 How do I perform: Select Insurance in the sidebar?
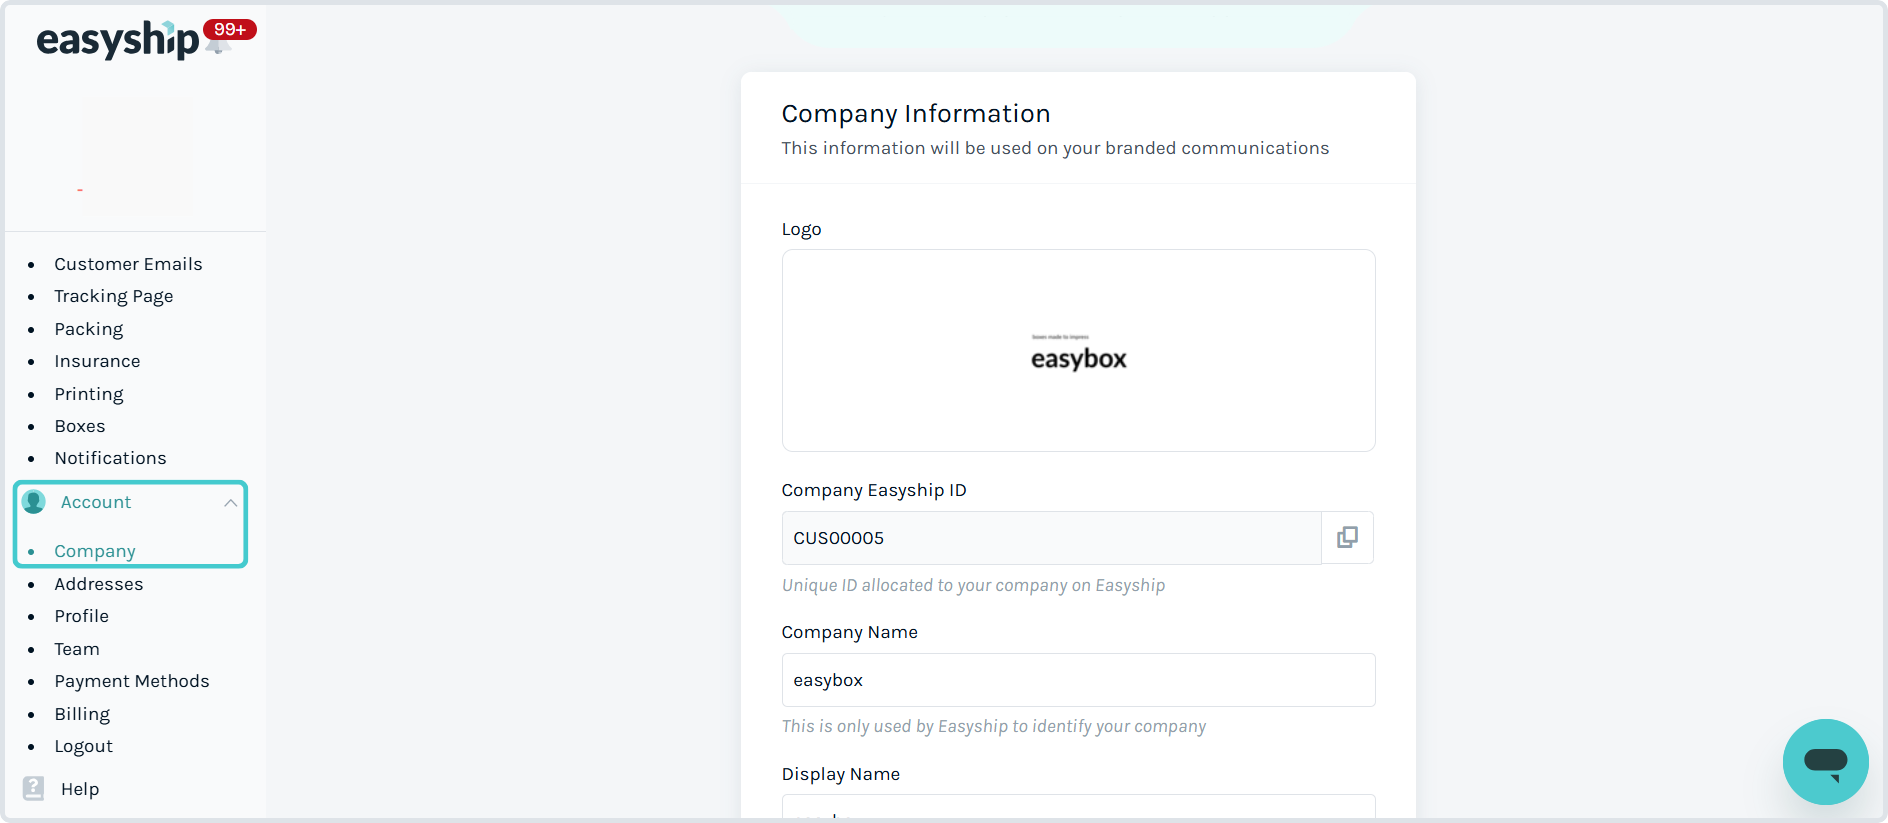pos(97,361)
